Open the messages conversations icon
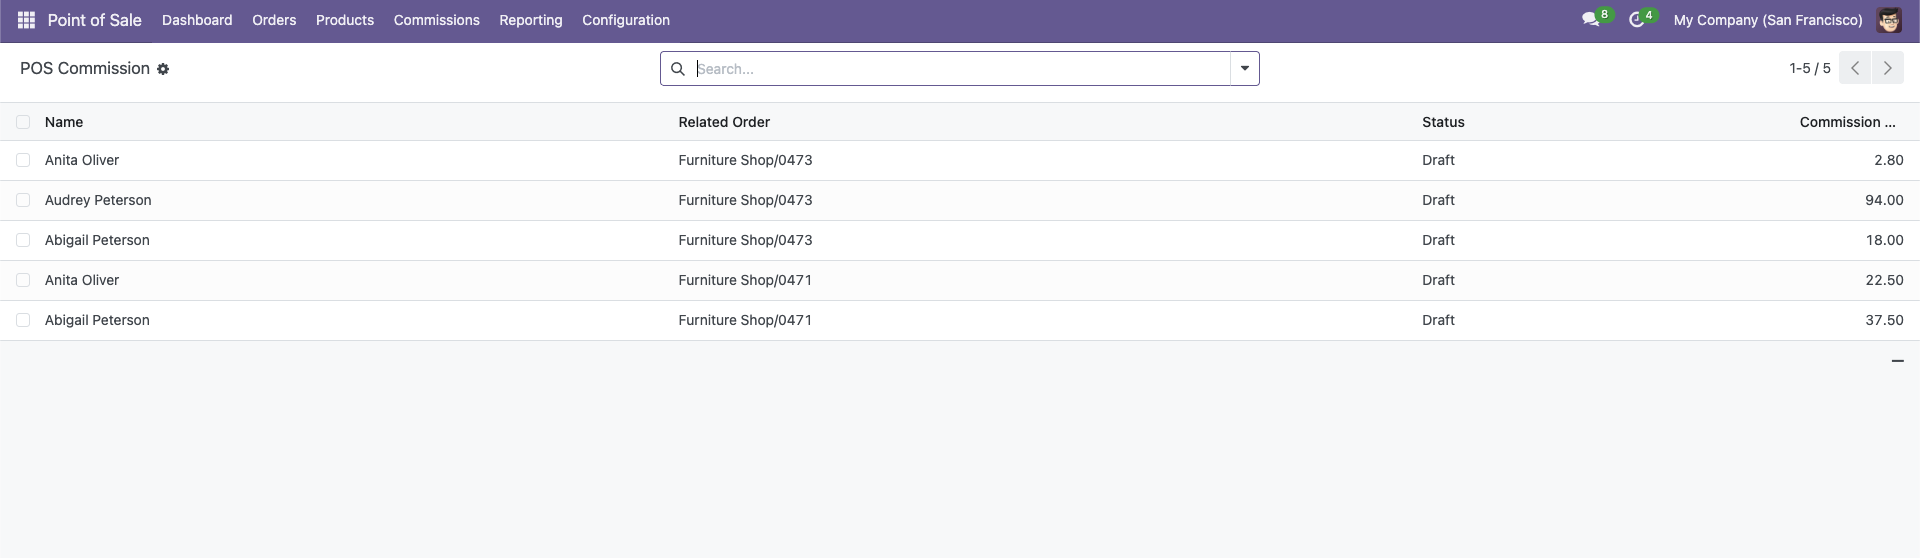1920x558 pixels. coord(1590,20)
